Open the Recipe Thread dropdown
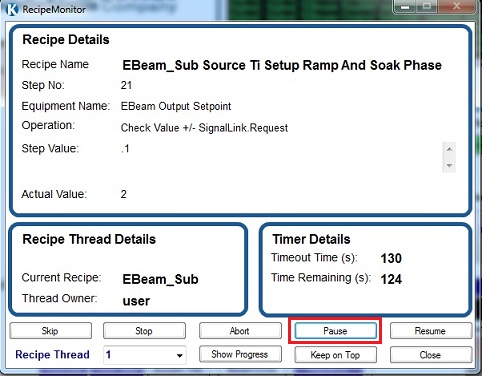Image resolution: width=482 pixels, height=376 pixels. click(145, 355)
